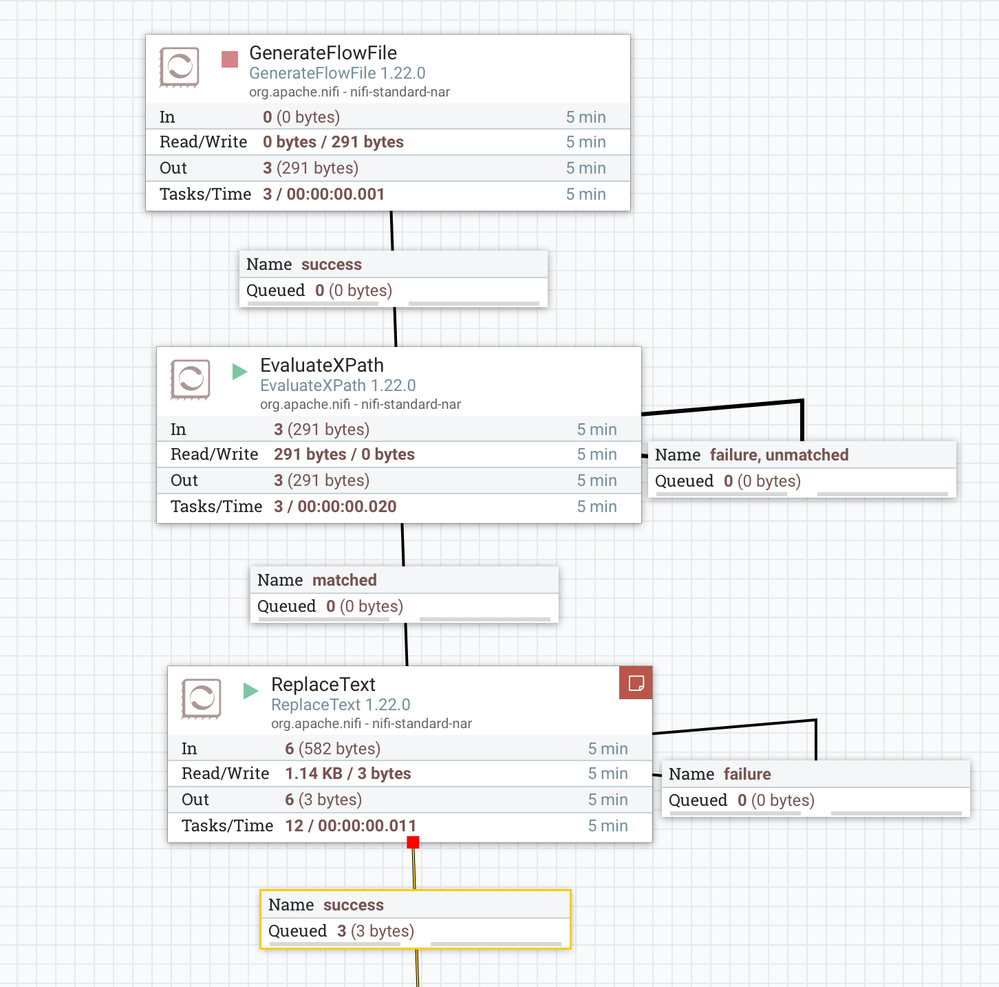The image size is (999, 987).
Task: Select the matched connection label
Action: 405,594
